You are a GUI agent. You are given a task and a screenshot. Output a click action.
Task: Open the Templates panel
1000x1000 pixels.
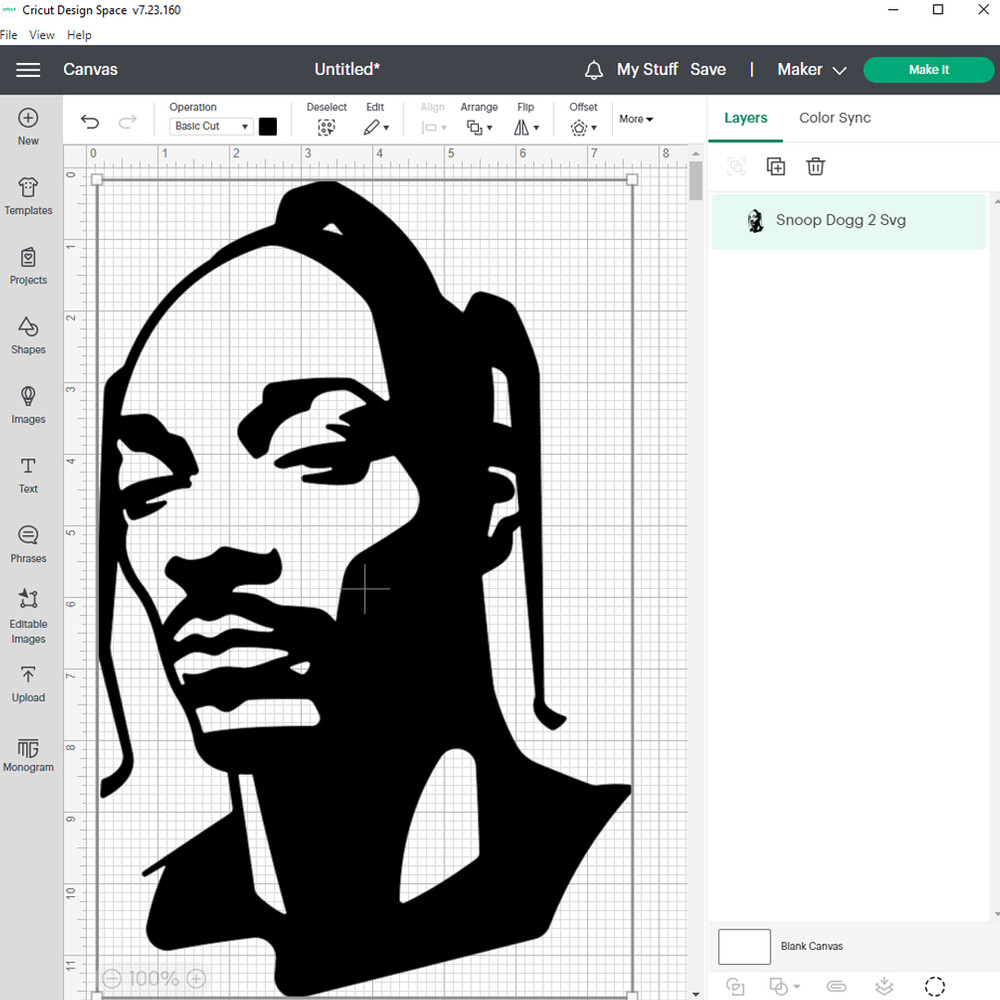28,196
